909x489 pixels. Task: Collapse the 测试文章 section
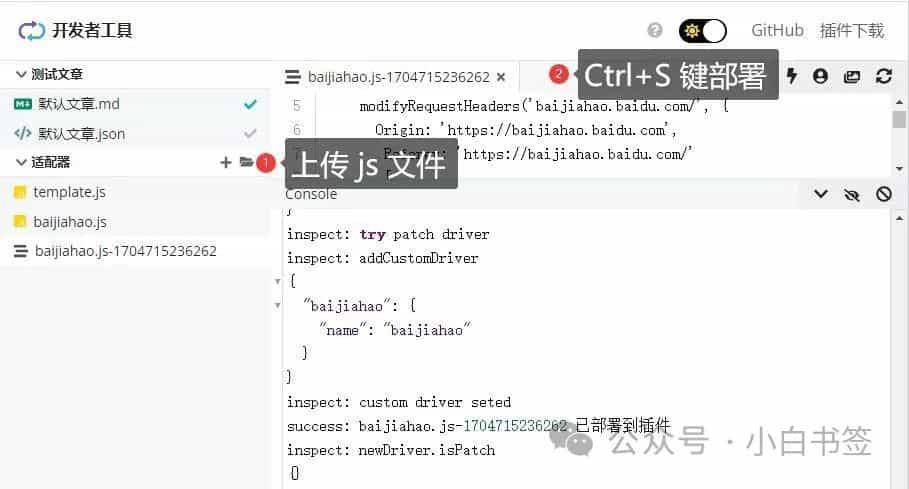(x=21, y=74)
